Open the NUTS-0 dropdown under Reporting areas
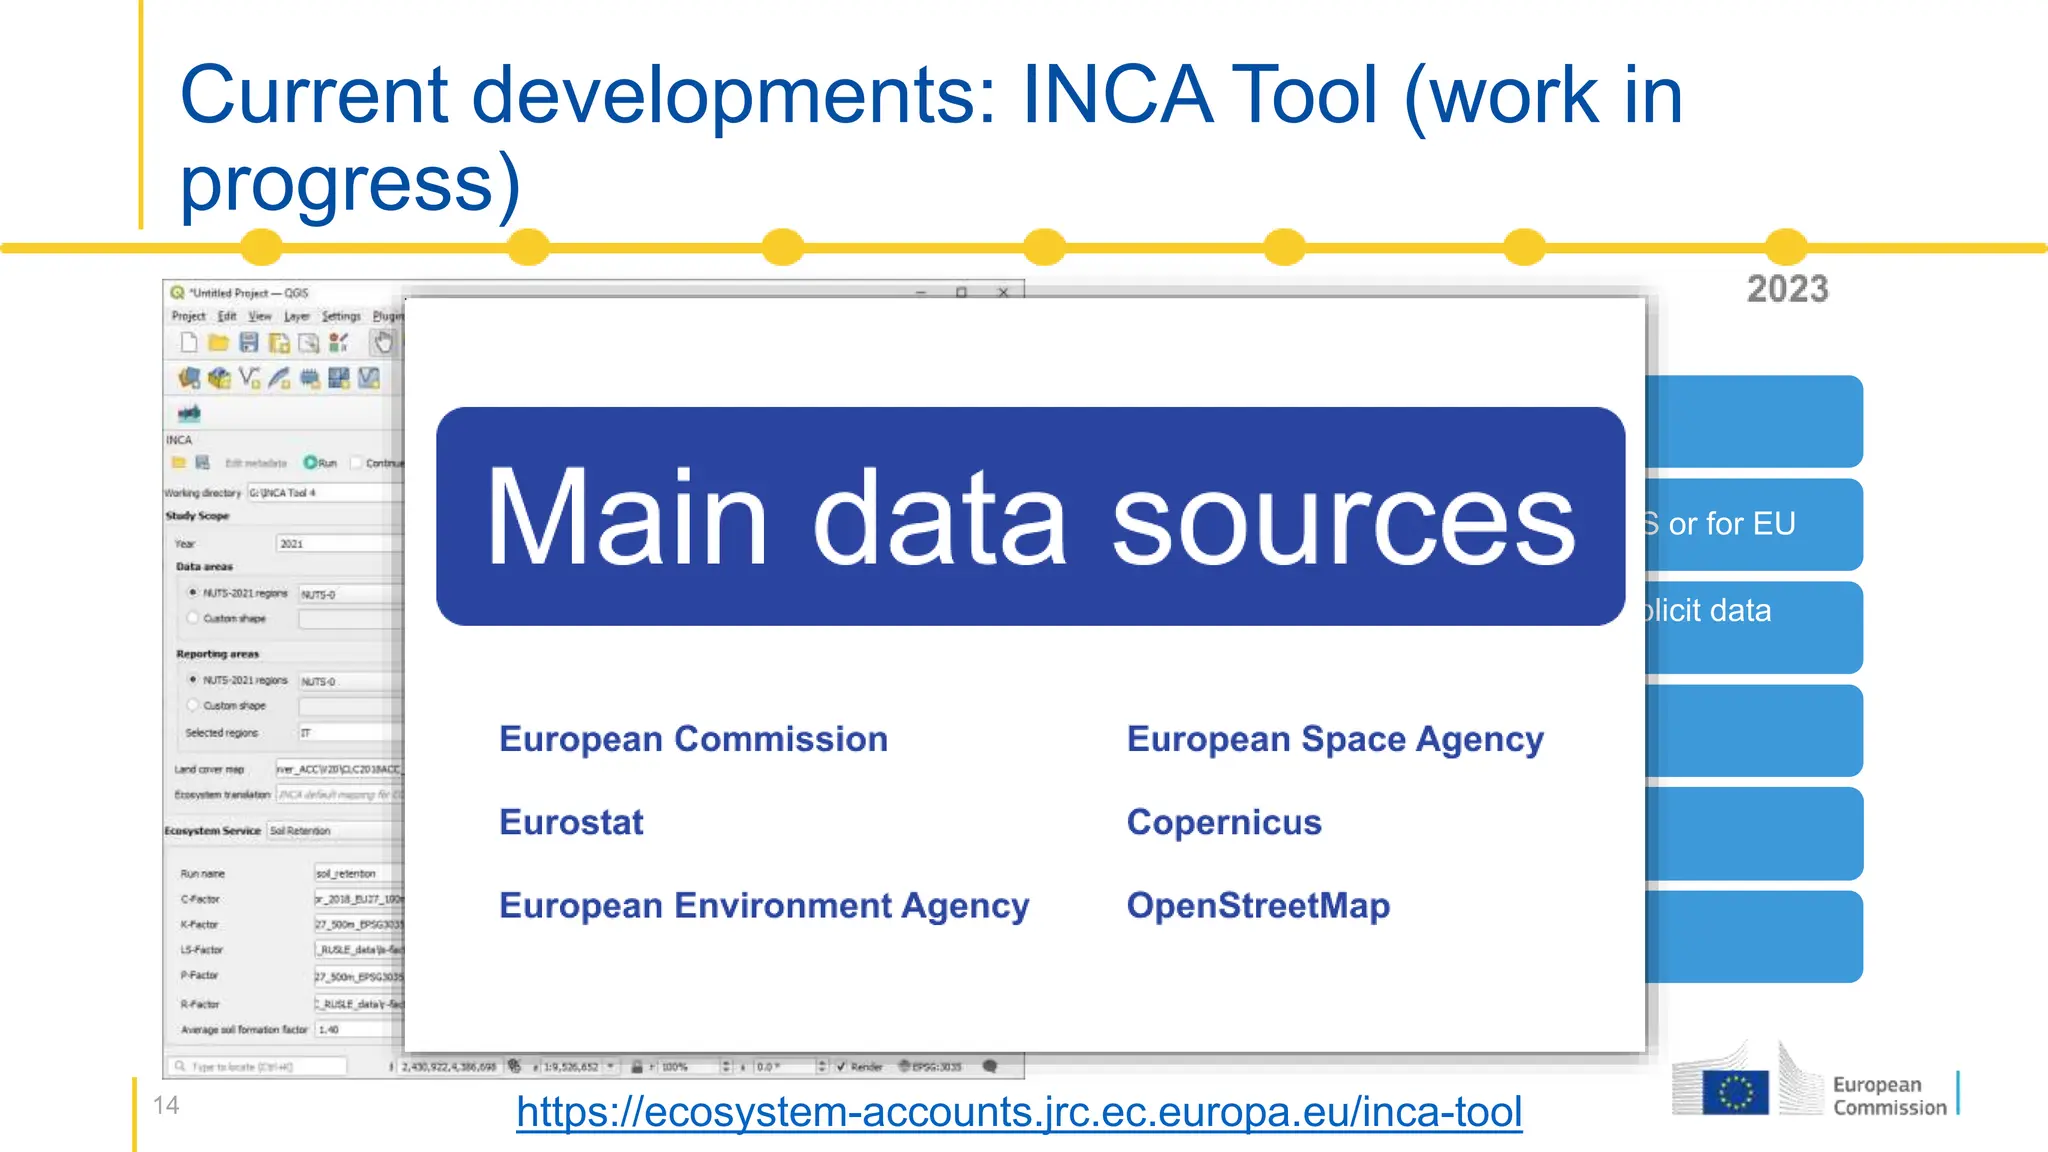 351,681
